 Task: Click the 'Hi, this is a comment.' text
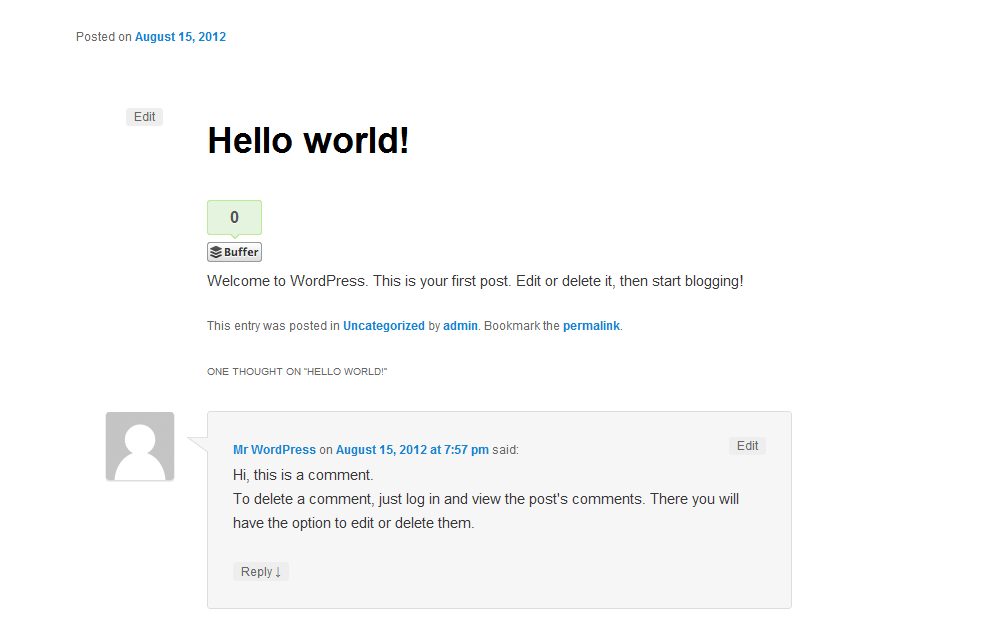point(303,475)
